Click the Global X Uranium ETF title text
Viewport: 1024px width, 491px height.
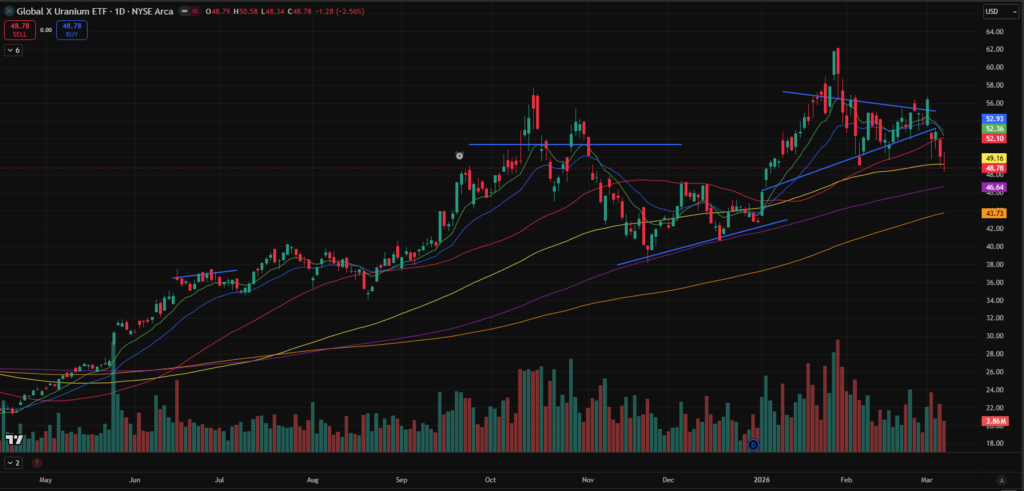click(62, 11)
